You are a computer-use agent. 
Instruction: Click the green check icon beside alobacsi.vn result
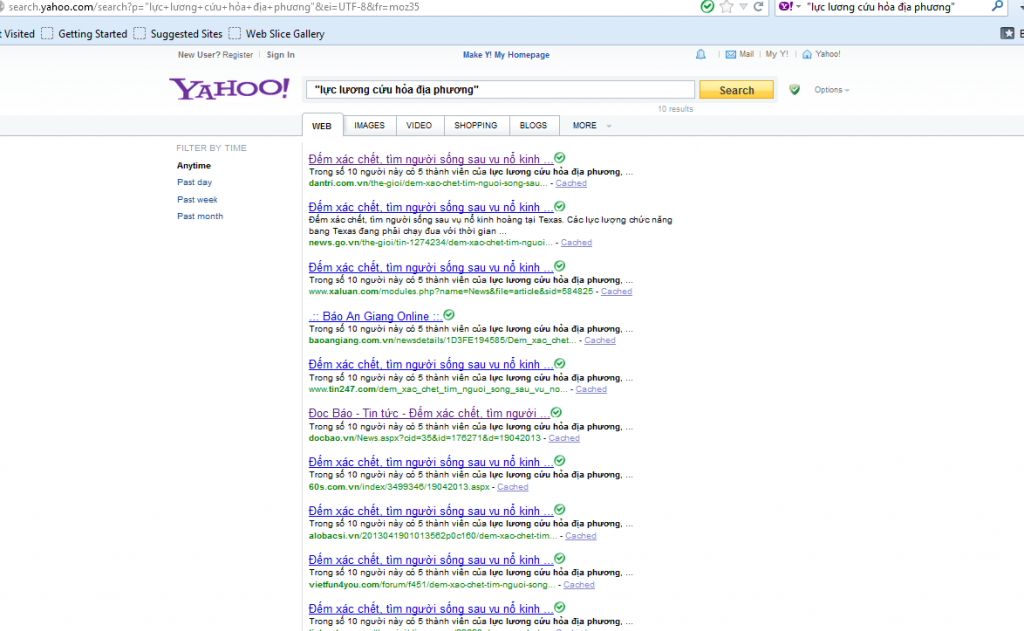(x=560, y=510)
